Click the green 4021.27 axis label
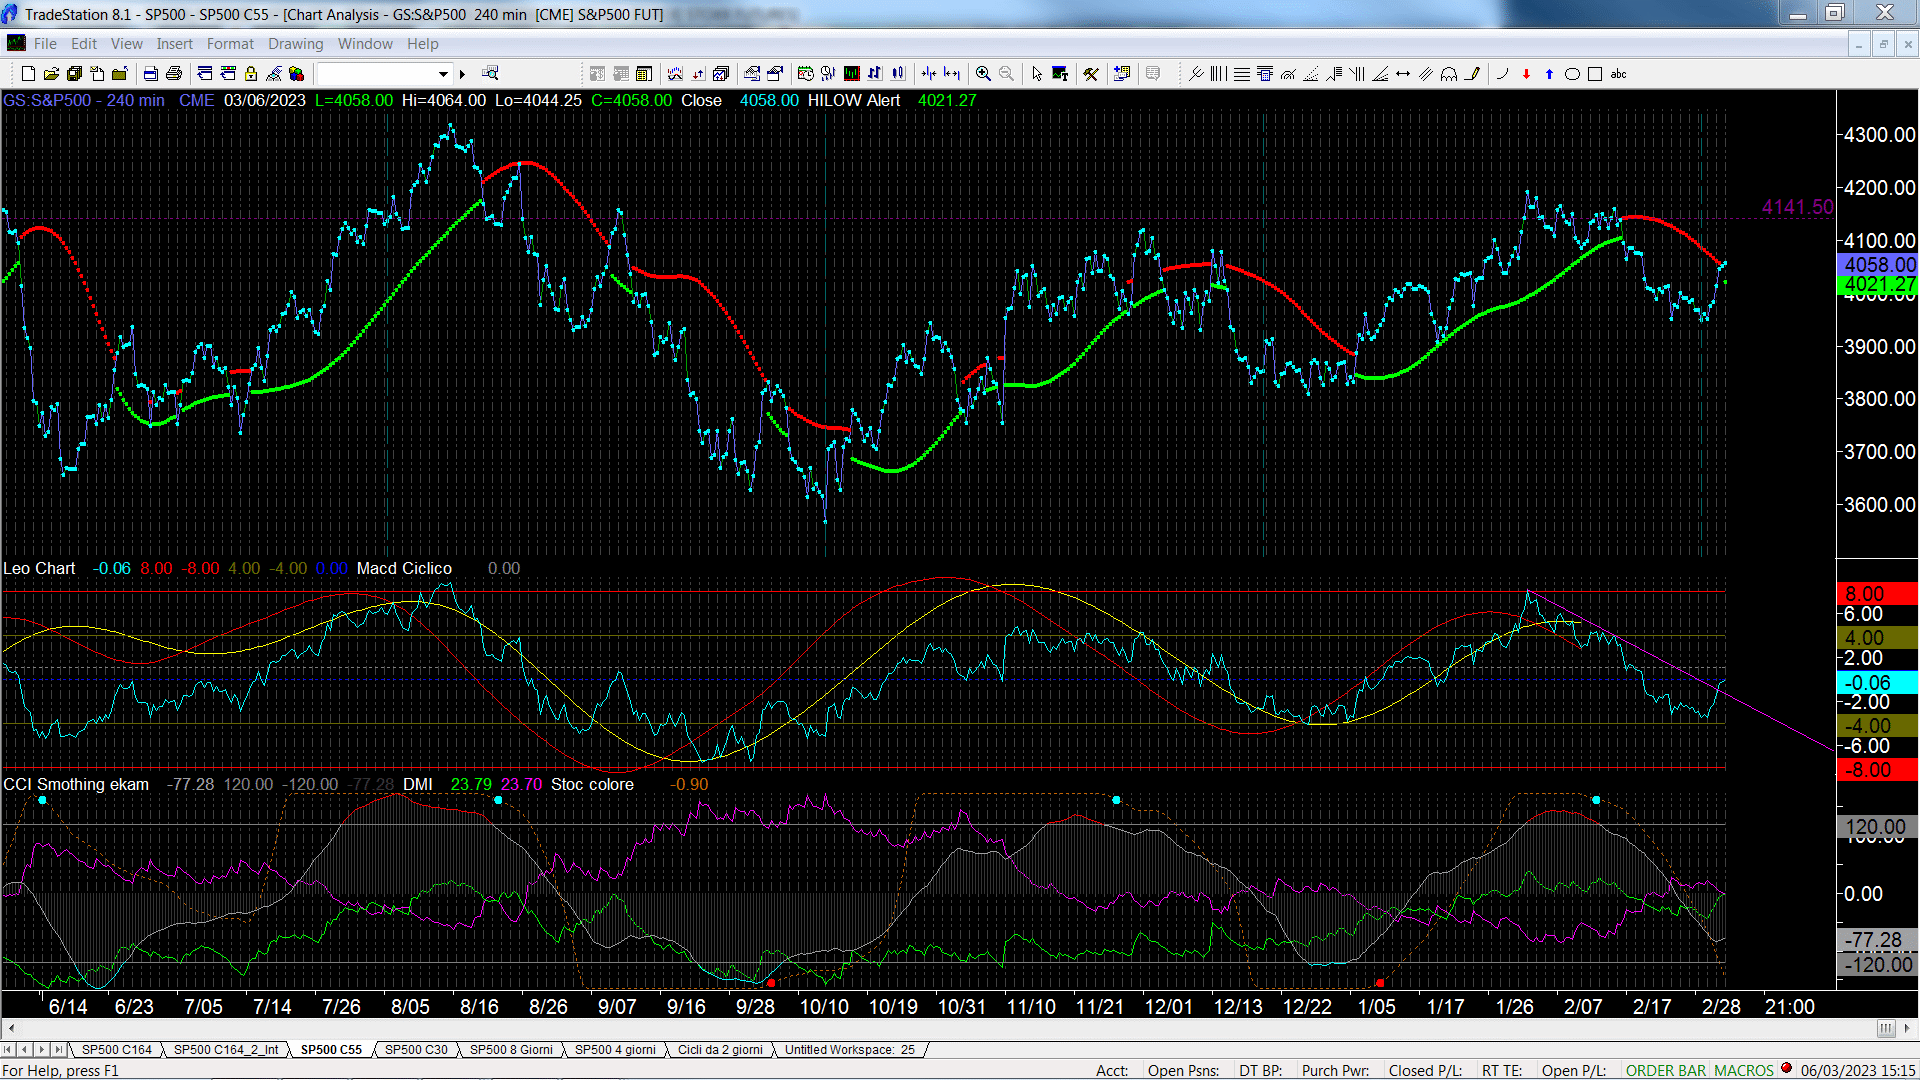Image resolution: width=1920 pixels, height=1080 pixels. tap(1879, 285)
